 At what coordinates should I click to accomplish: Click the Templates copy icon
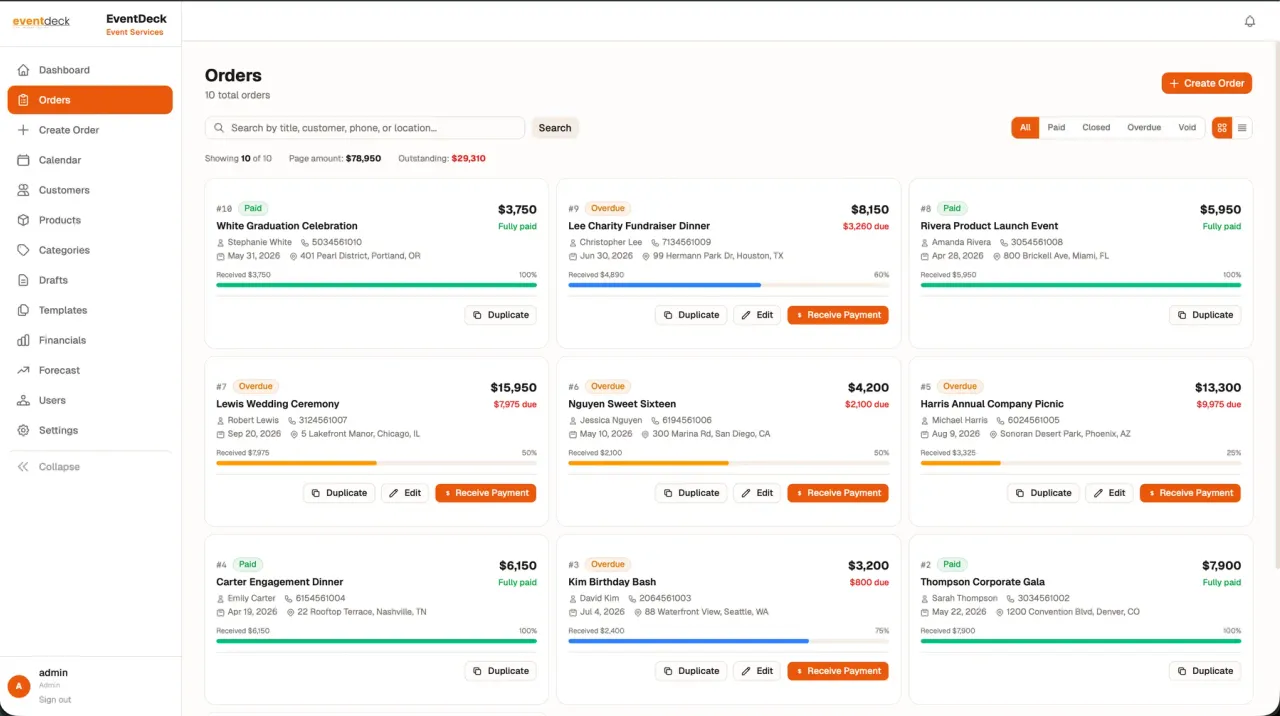[x=23, y=310]
